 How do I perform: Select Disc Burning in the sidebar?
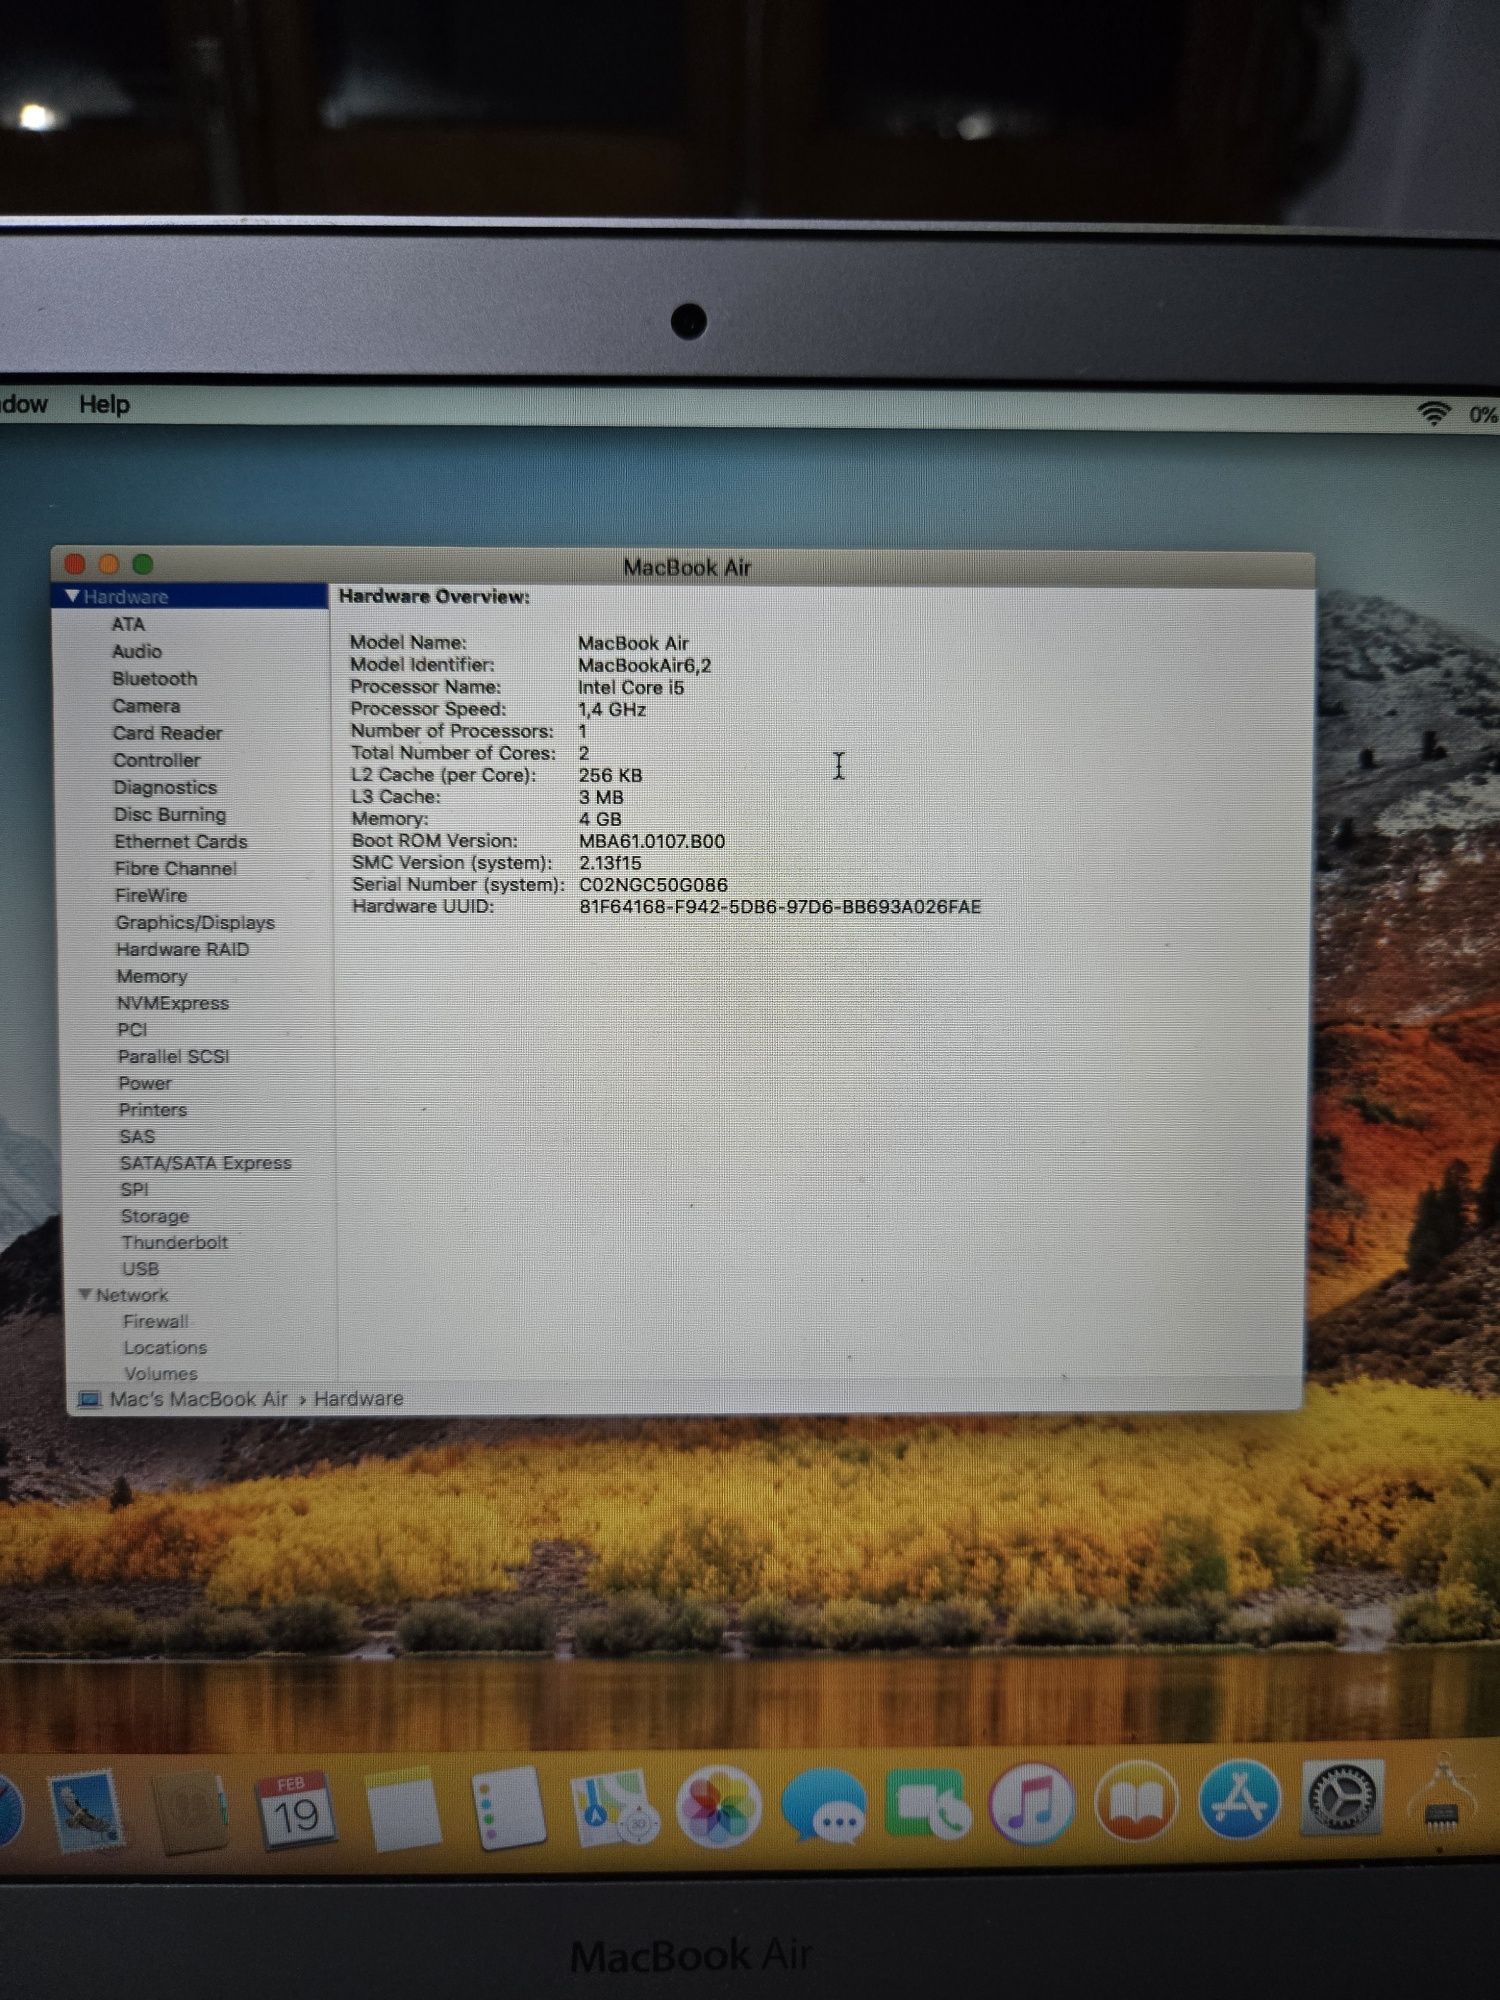tap(170, 814)
